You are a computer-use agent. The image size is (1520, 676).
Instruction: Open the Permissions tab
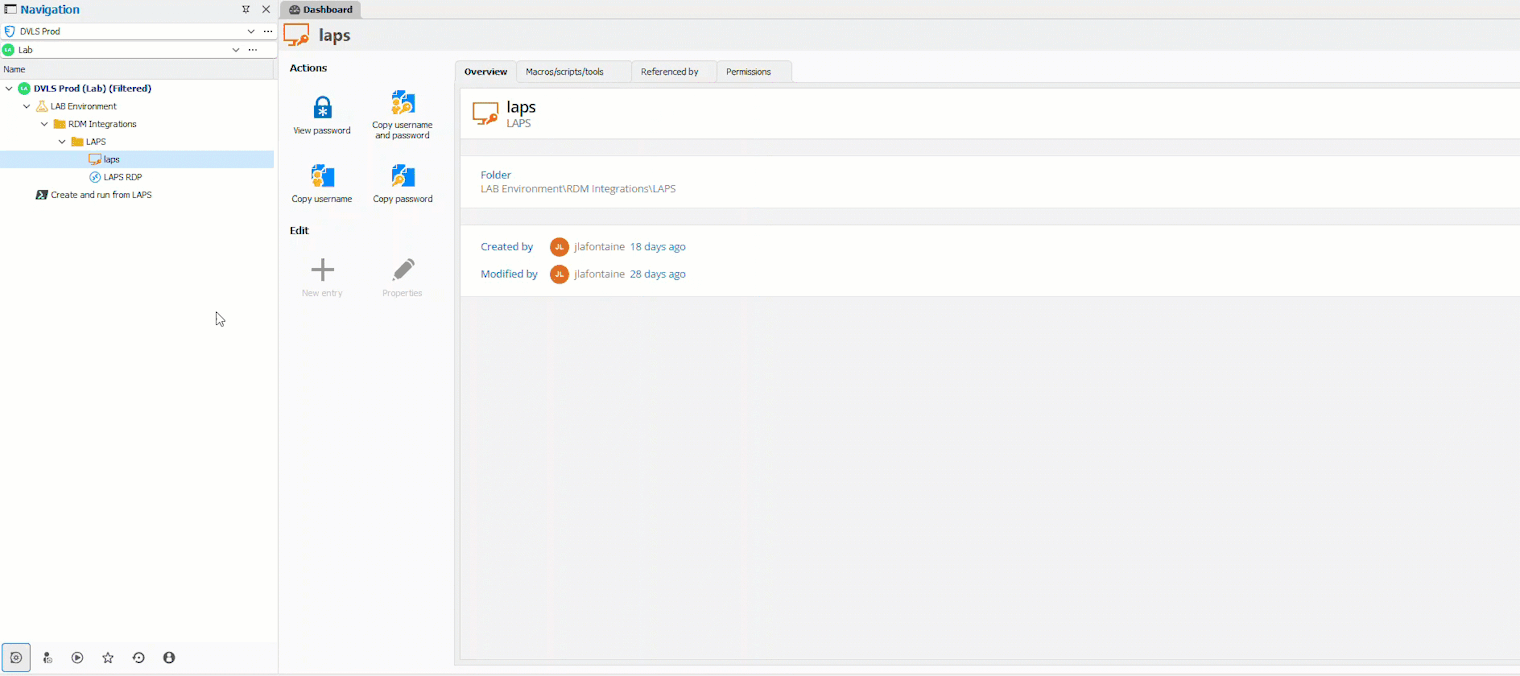[748, 72]
